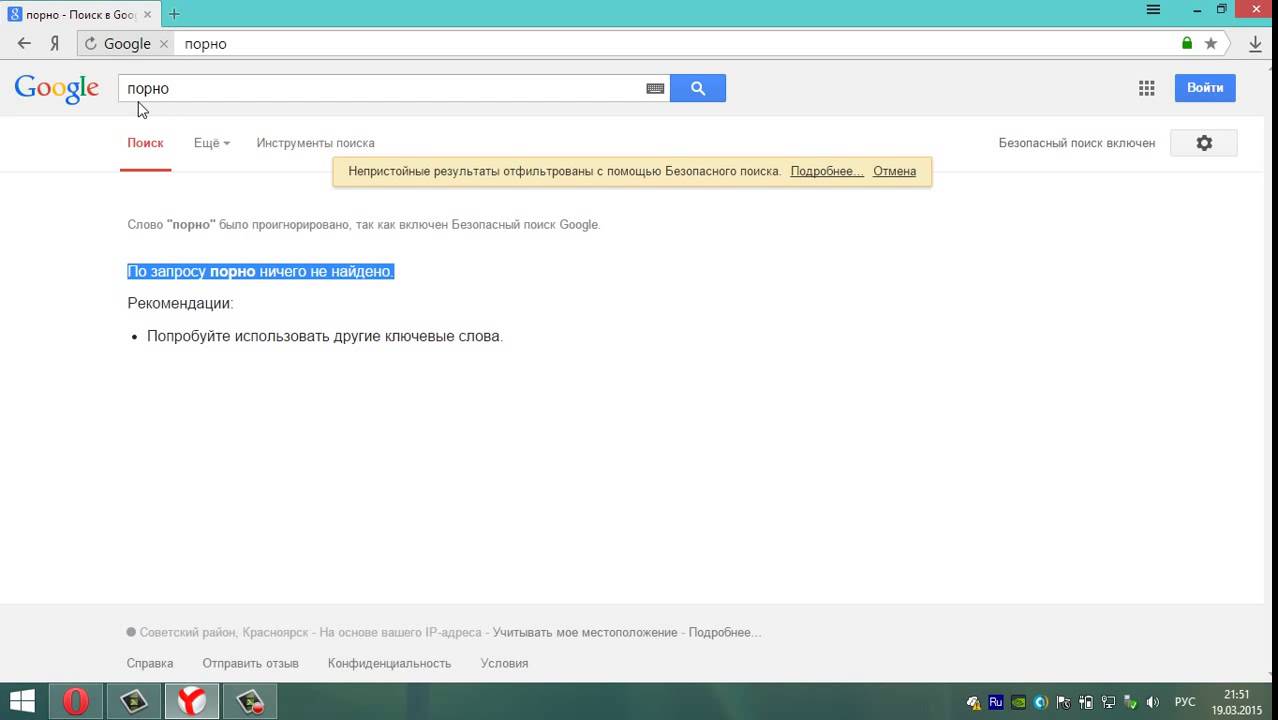
Task: Reload the page with the refresh icon
Action: pyautogui.click(x=90, y=43)
